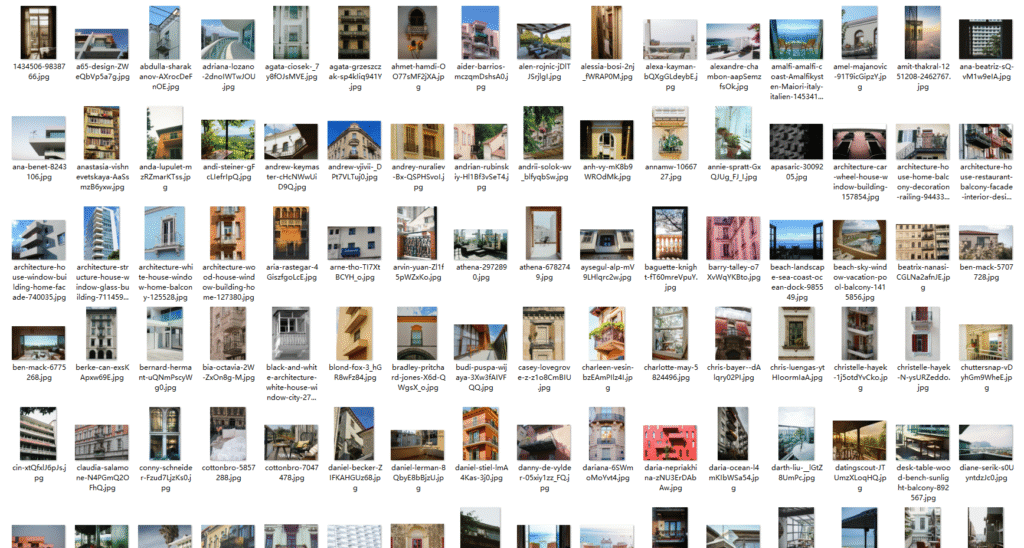Image resolution: width=1024 pixels, height=548 pixels.
Task: Select the andrey-nuraliev image thumbnail
Action: pos(418,142)
